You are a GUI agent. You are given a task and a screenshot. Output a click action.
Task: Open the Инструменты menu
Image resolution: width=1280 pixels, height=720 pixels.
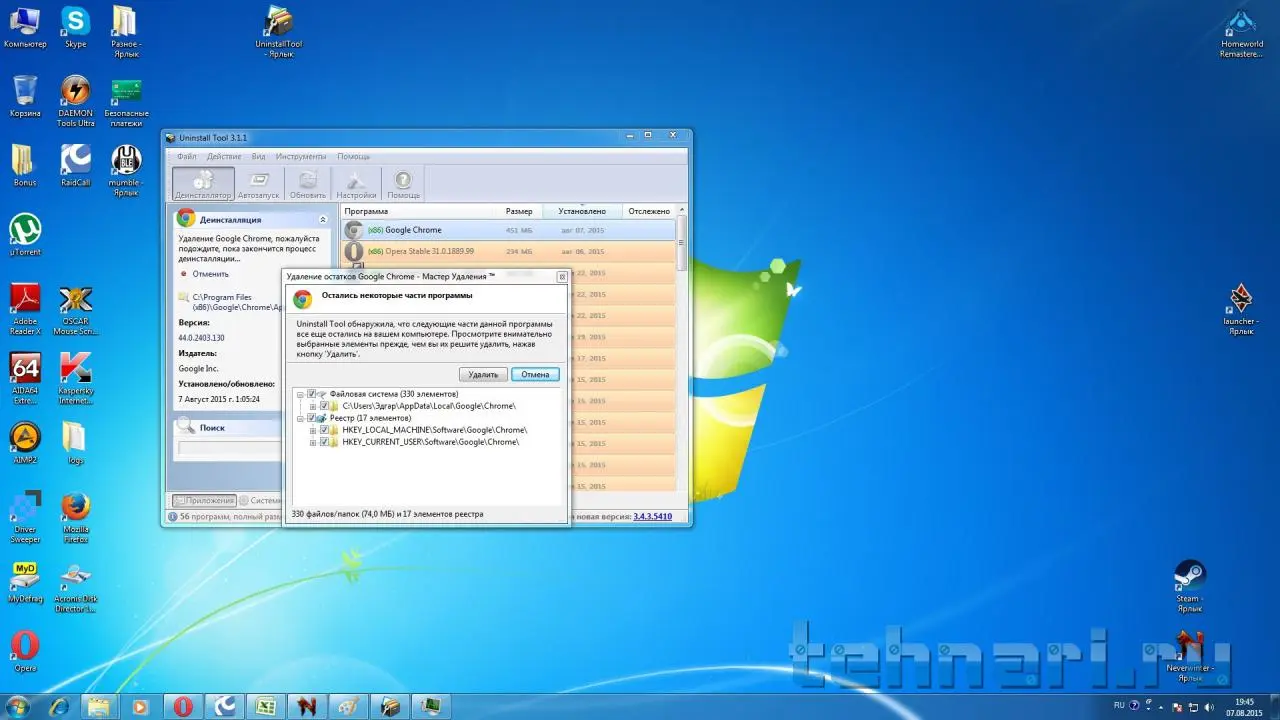click(x=301, y=156)
